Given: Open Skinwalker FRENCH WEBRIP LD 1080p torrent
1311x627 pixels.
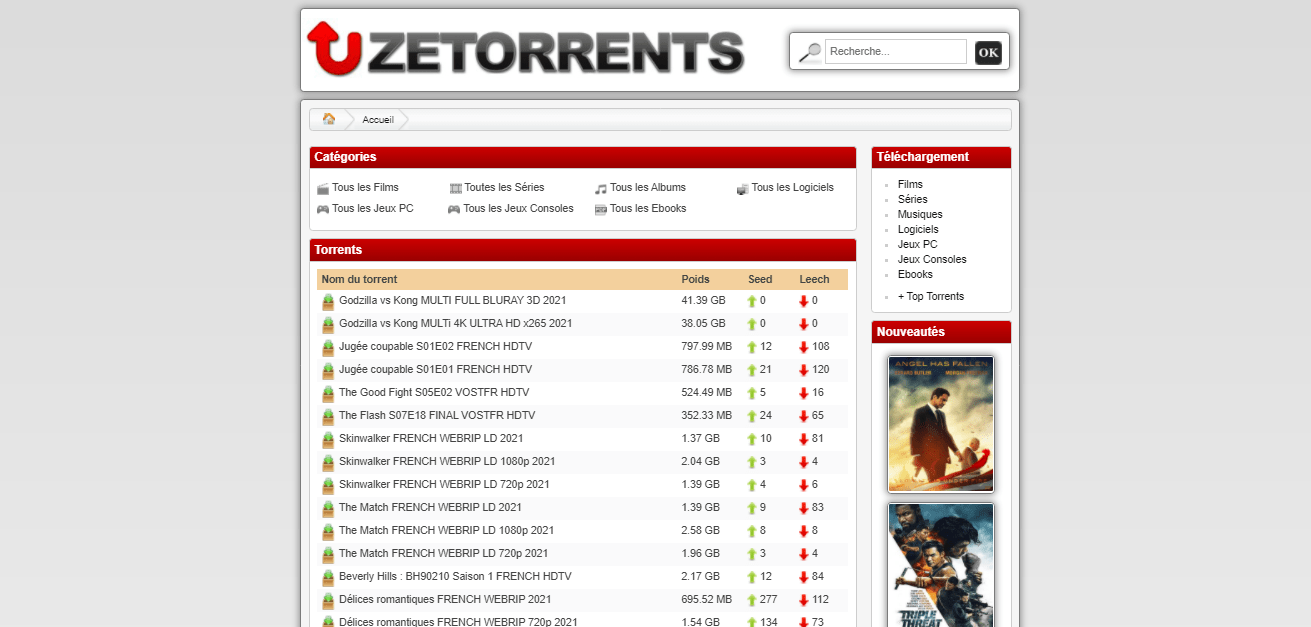Looking at the screenshot, I should click(447, 461).
